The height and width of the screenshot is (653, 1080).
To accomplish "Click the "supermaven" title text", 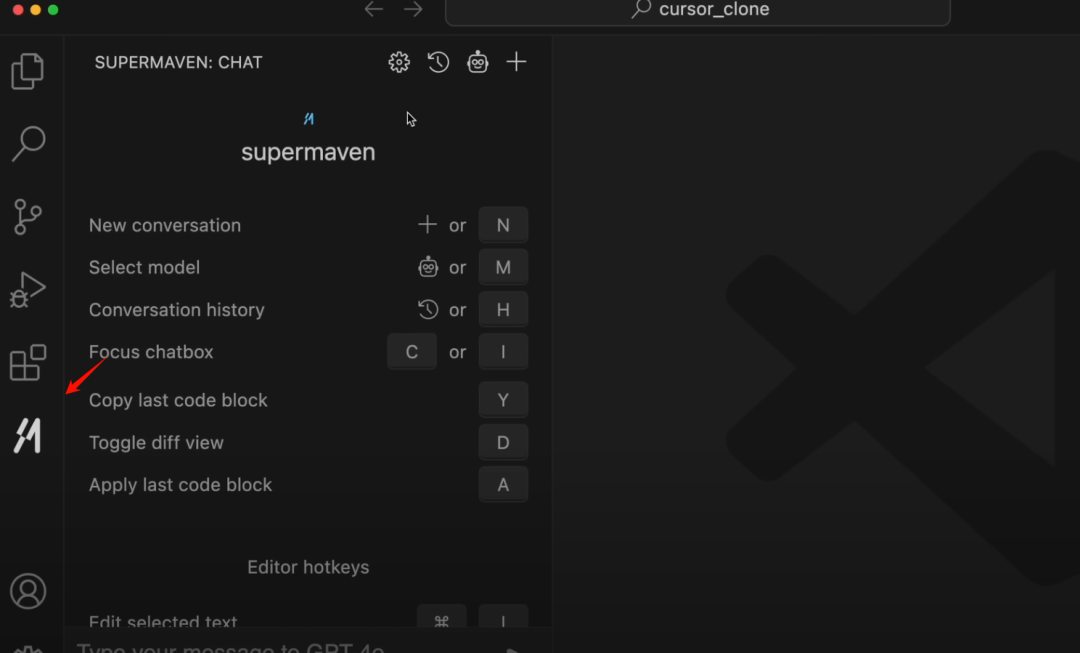I will click(x=308, y=152).
